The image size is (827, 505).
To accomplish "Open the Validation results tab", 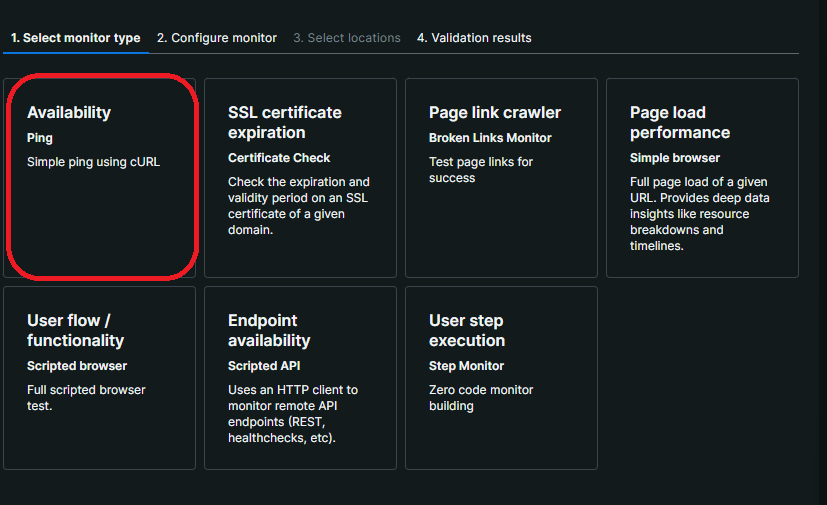I will [x=474, y=38].
